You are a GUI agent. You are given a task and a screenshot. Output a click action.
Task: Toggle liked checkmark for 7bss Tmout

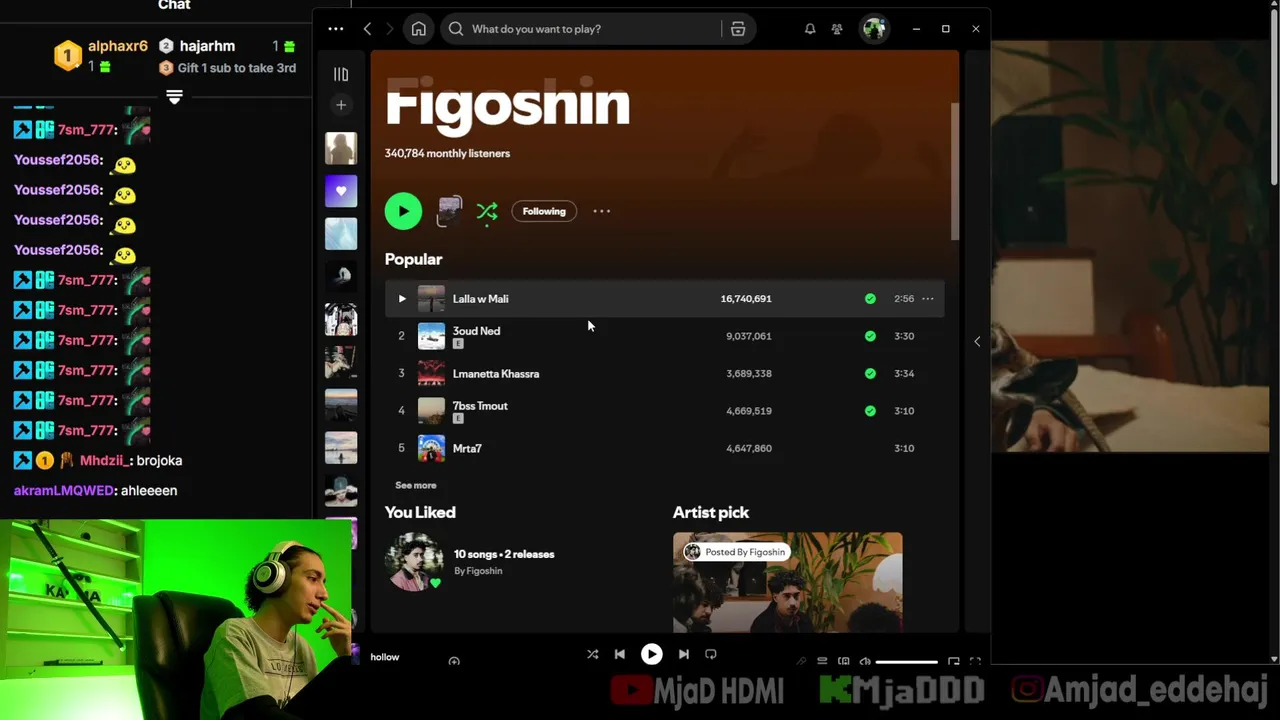[x=870, y=411]
